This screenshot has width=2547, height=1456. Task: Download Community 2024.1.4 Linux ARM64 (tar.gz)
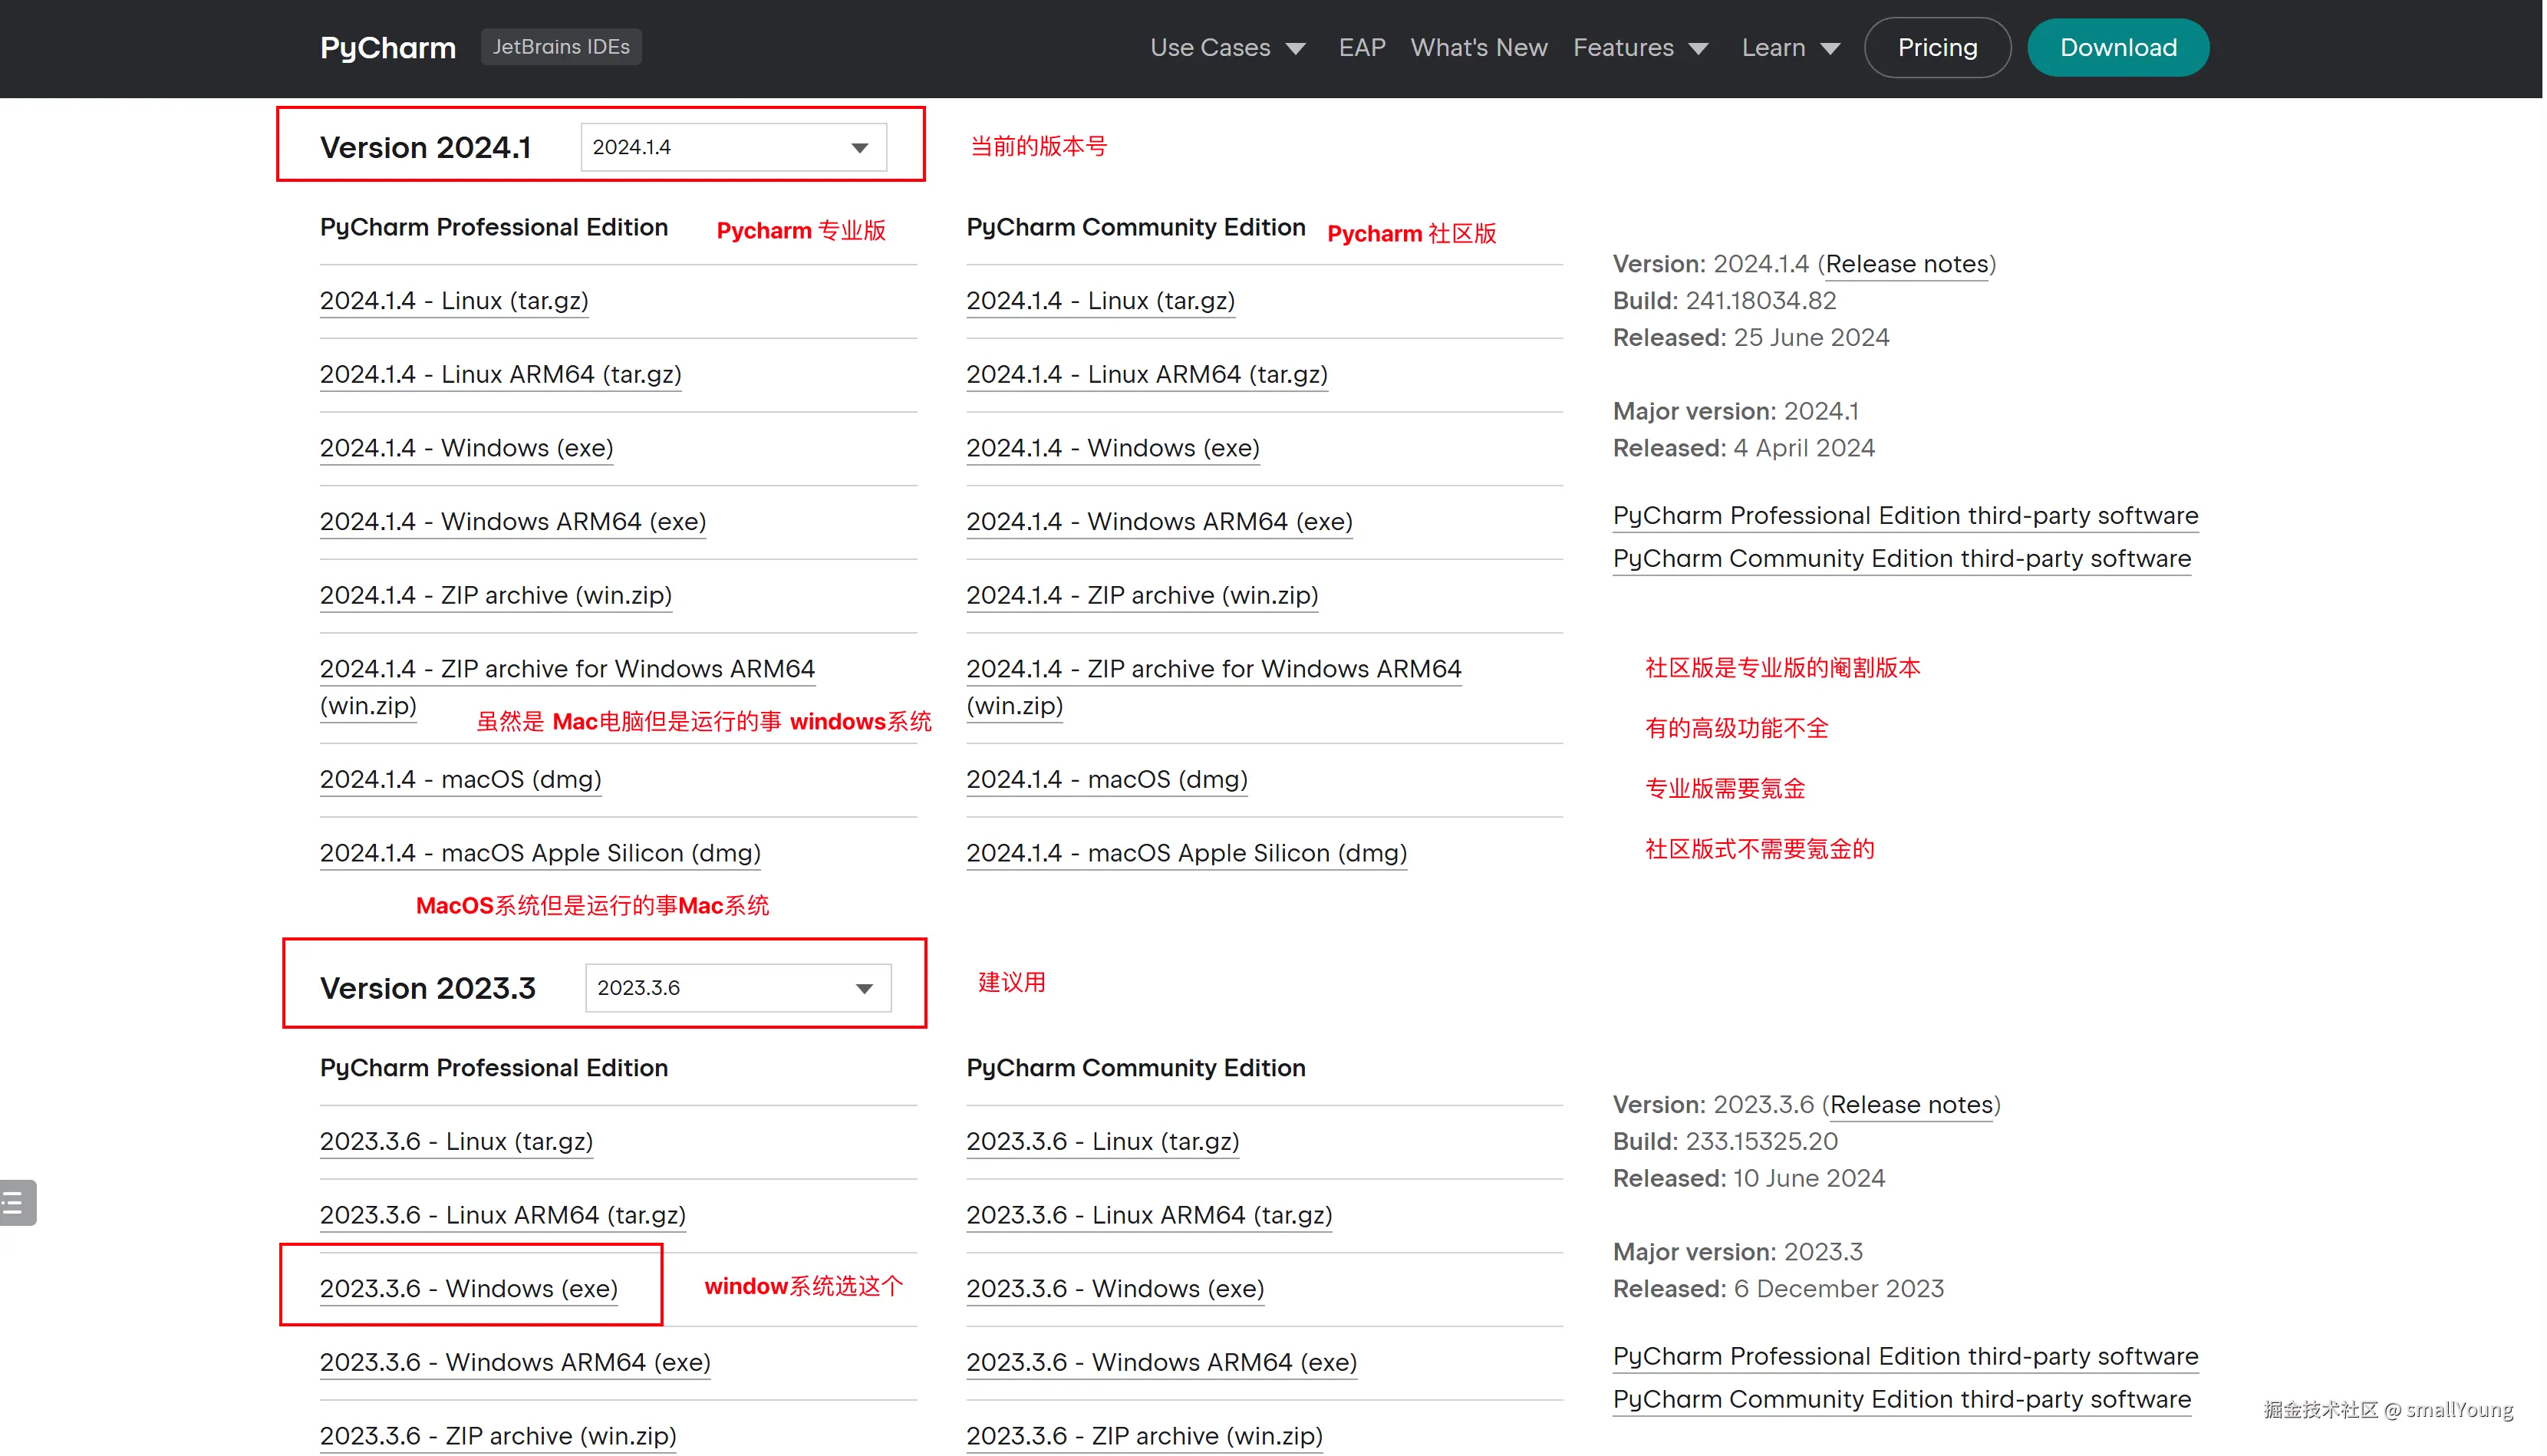(1146, 374)
